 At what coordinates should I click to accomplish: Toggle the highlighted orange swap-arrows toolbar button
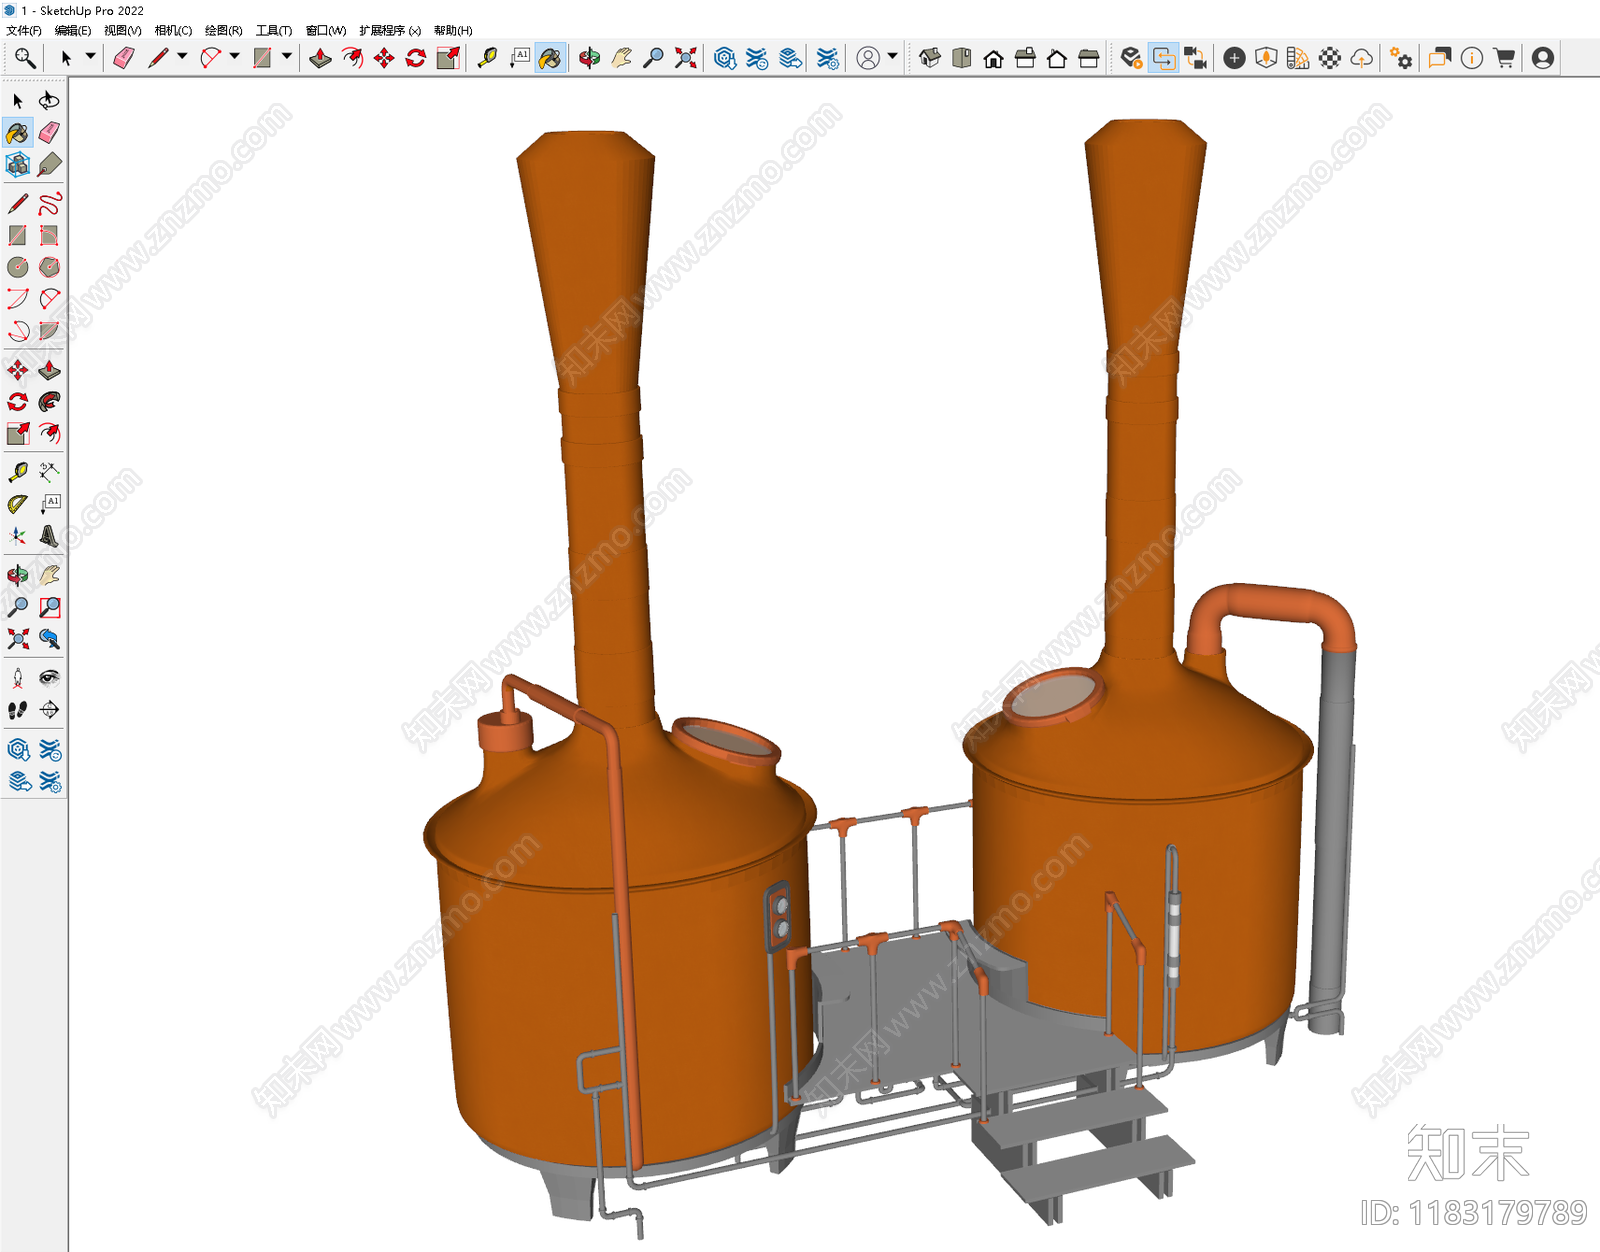click(1164, 58)
